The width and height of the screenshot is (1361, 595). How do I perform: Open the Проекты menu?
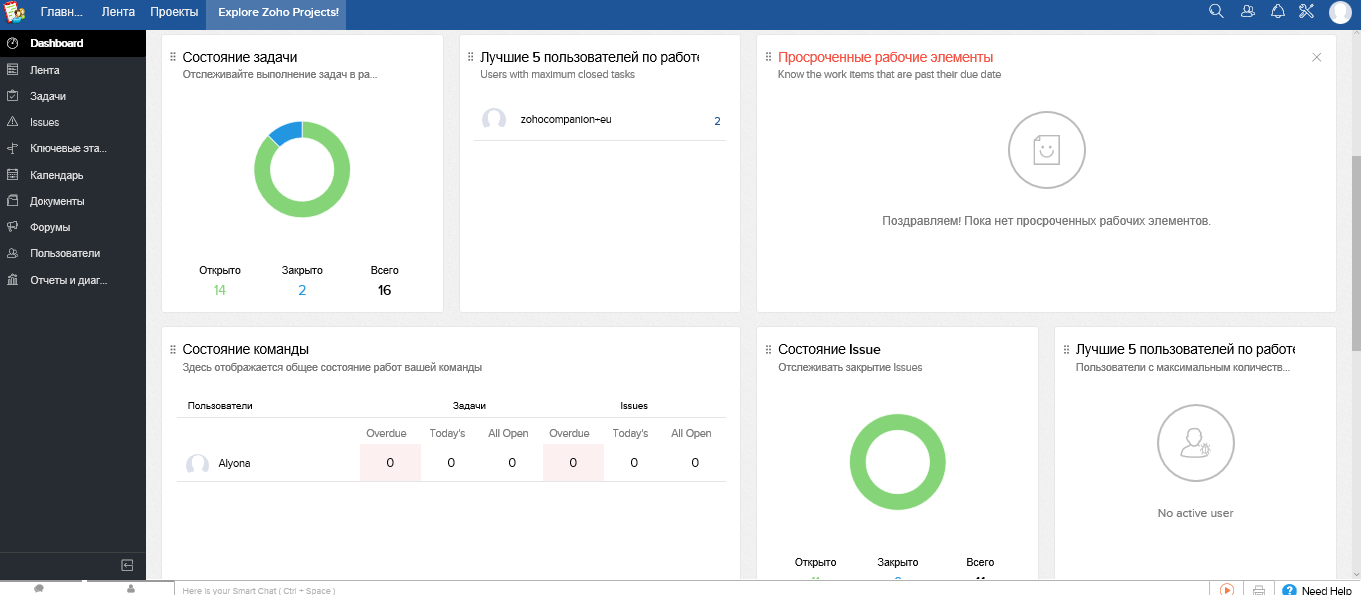(173, 11)
